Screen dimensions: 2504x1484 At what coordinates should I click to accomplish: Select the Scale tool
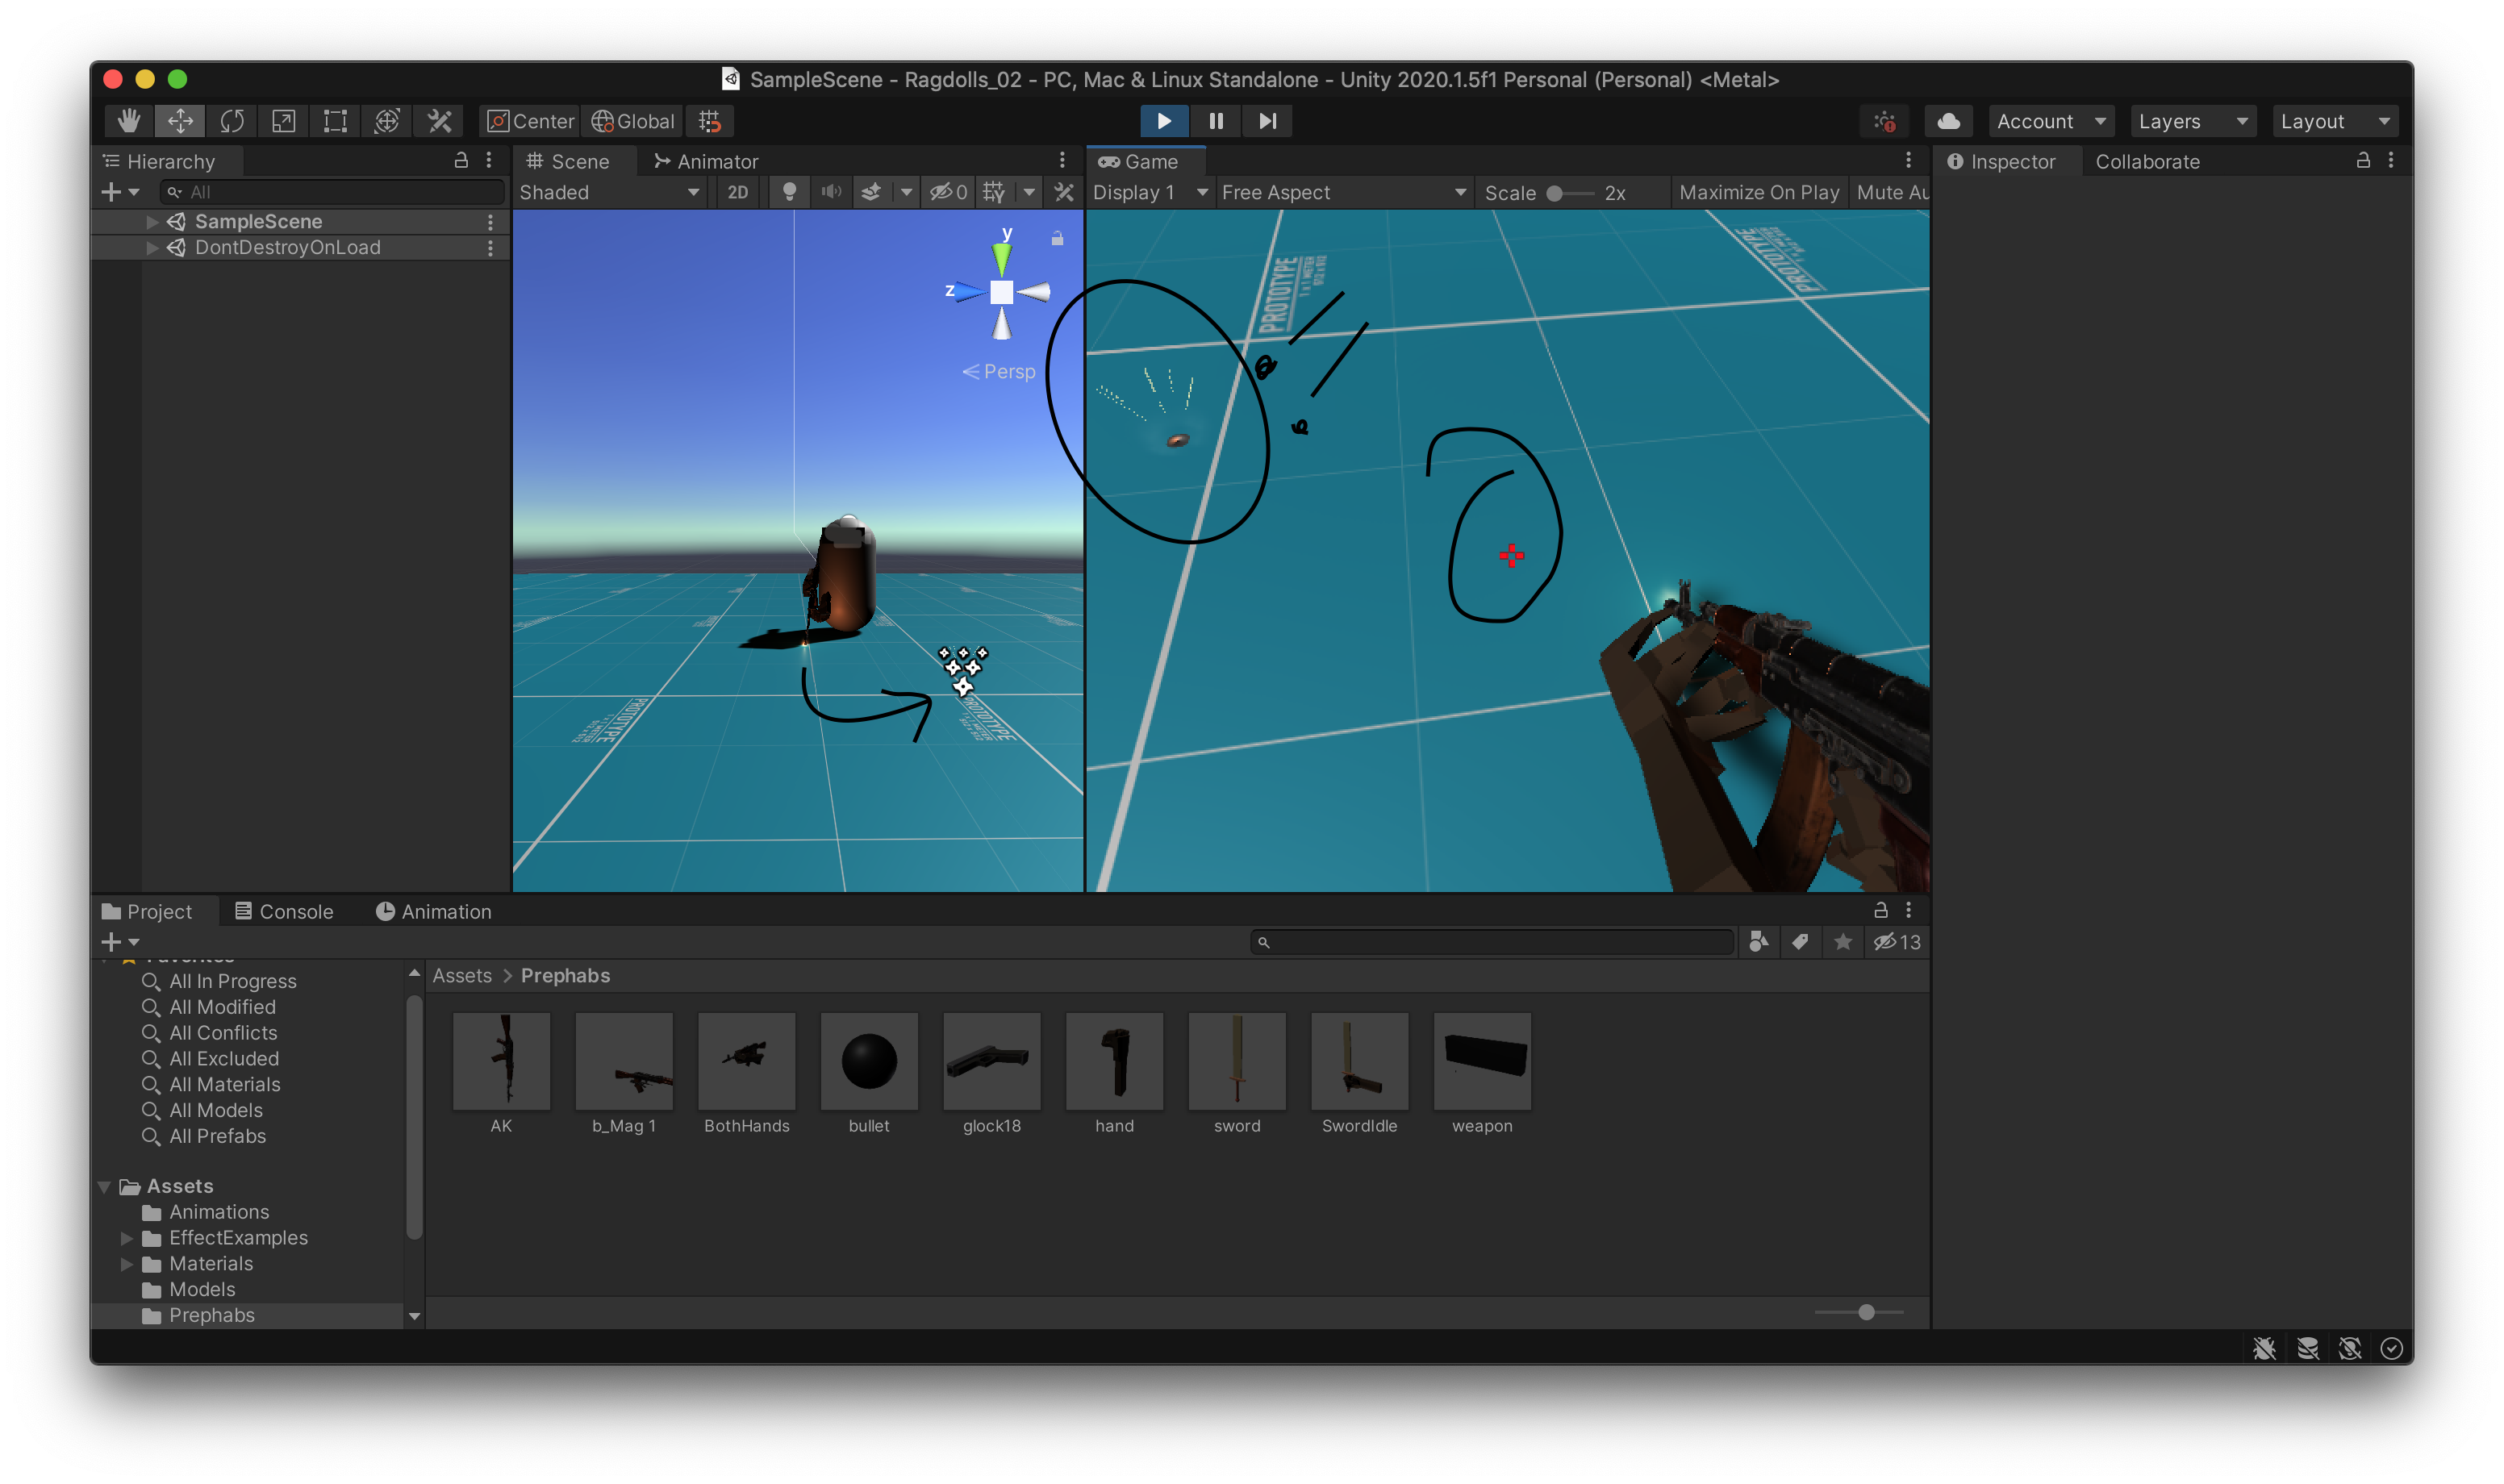284,121
